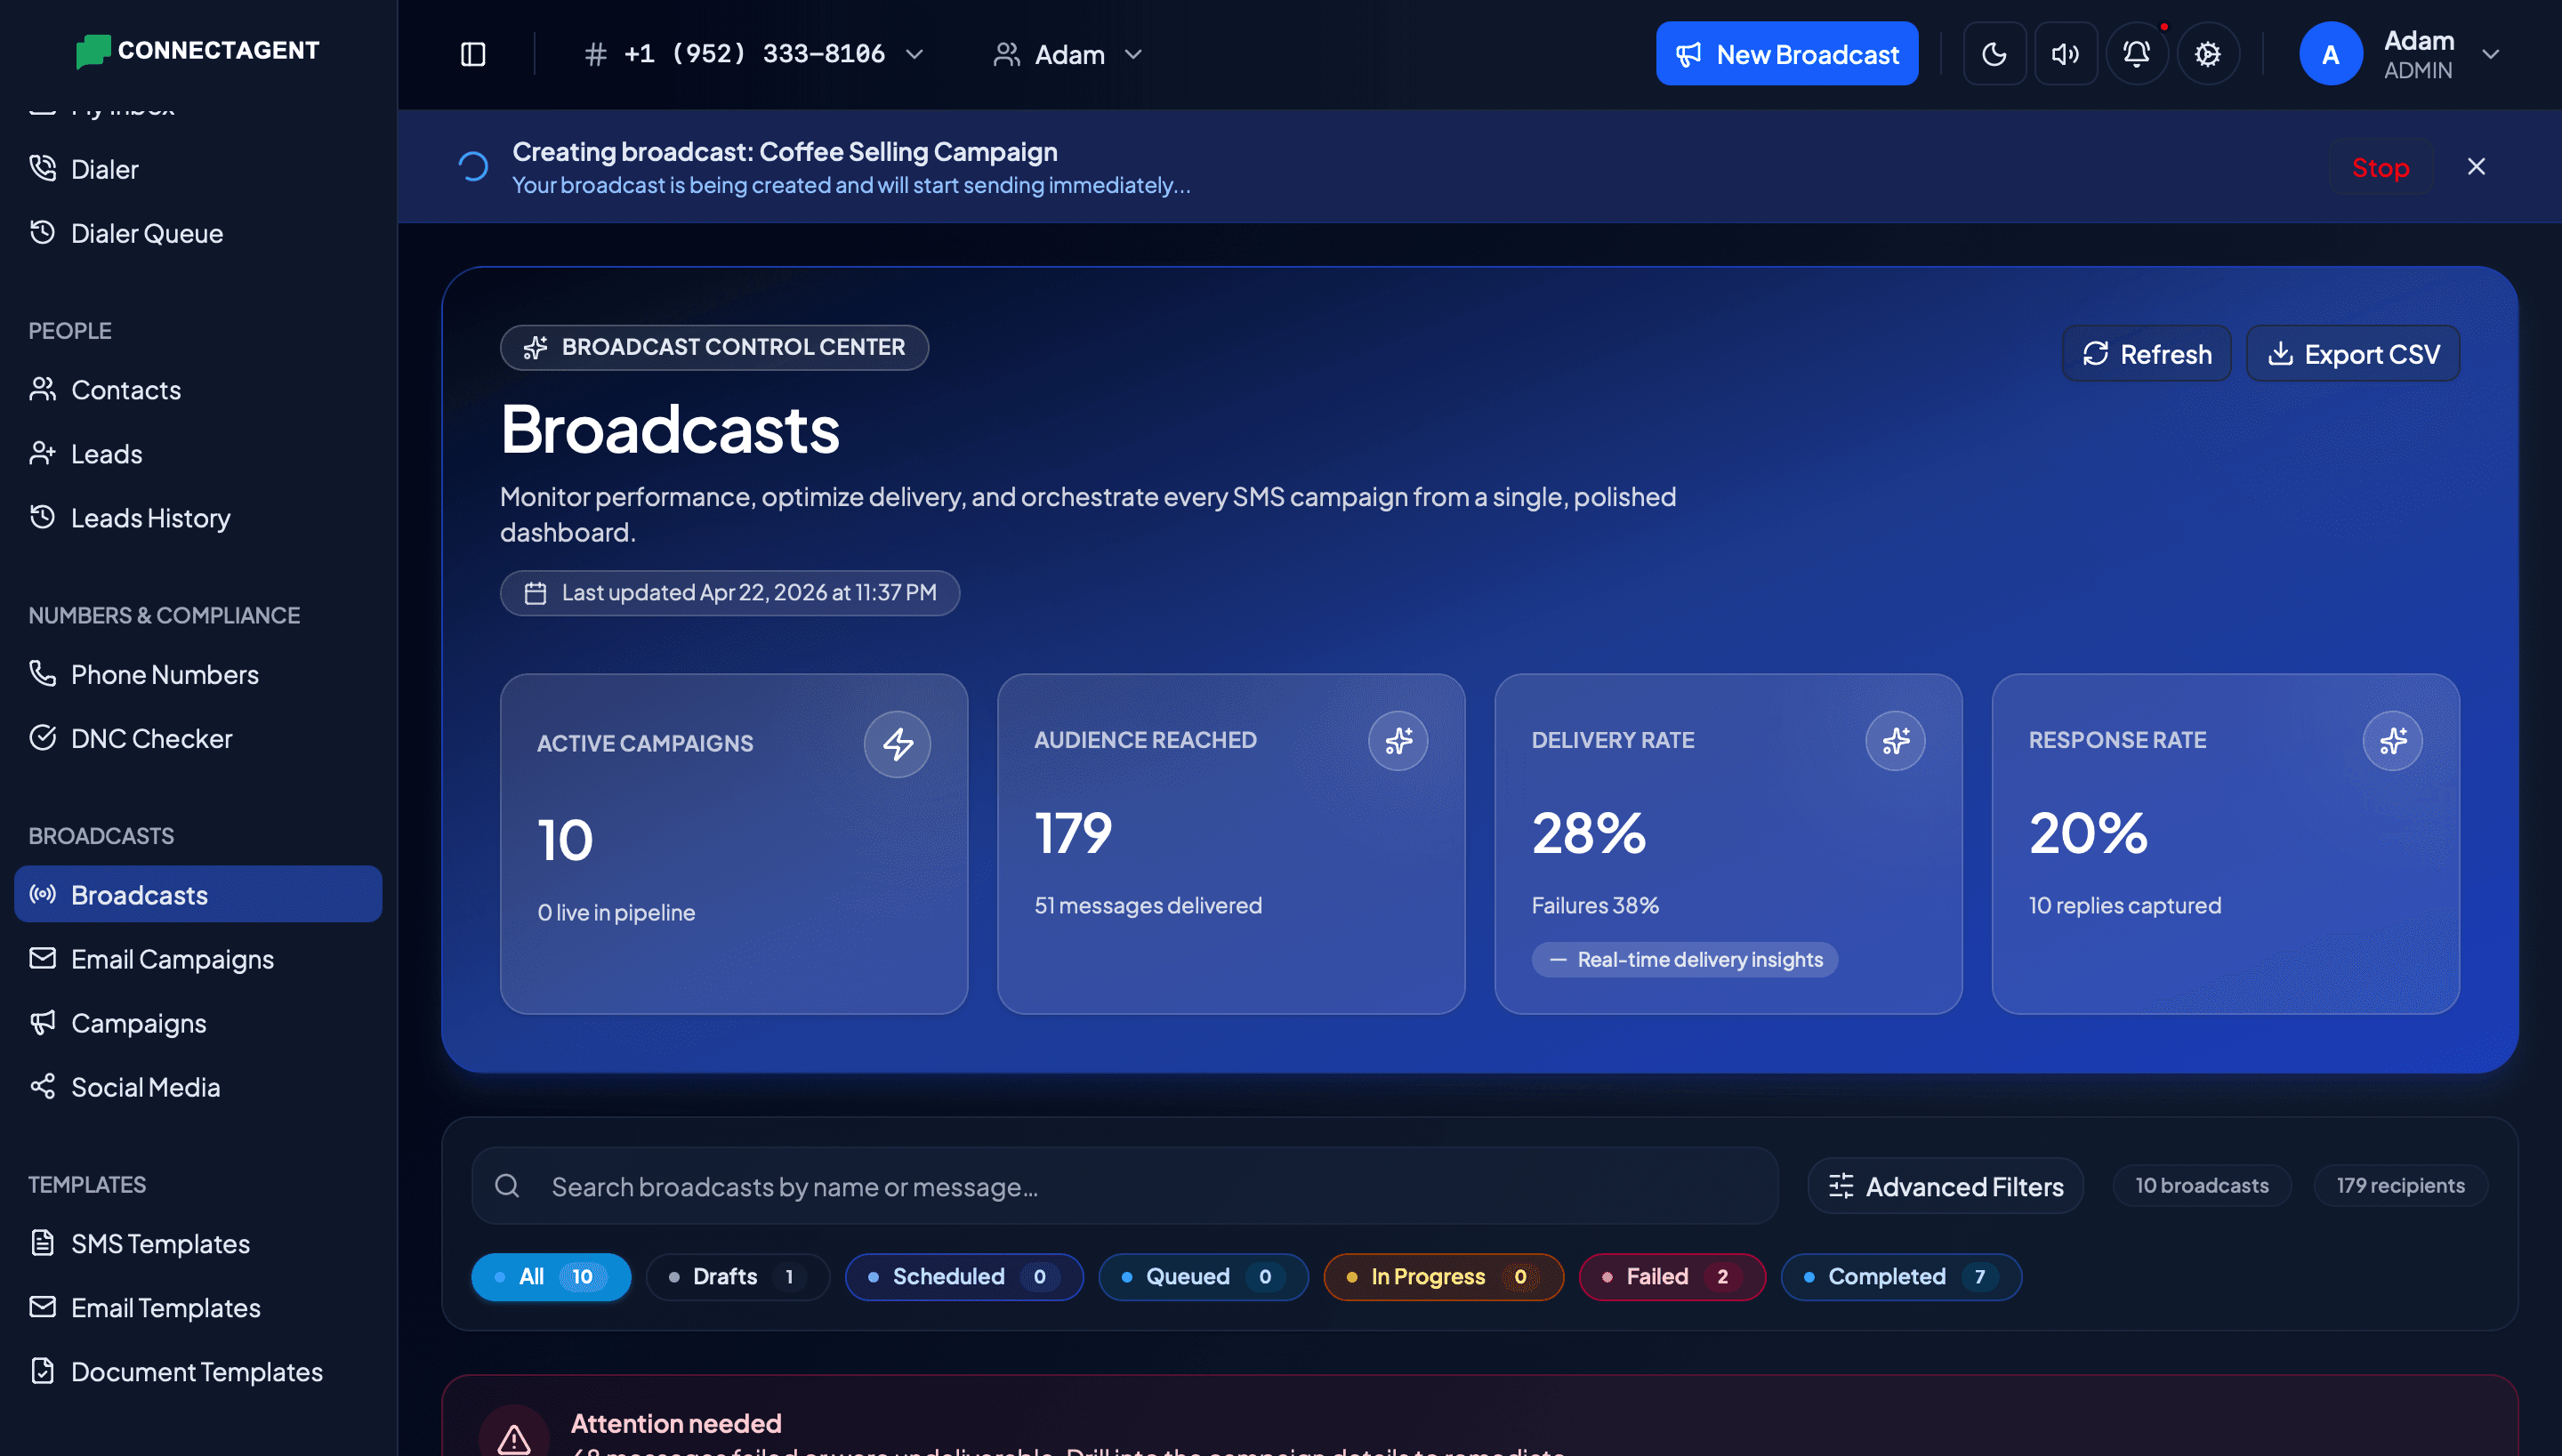Open Advanced Filters
Viewport: 2562px width, 1456px height.
coord(1945,1186)
